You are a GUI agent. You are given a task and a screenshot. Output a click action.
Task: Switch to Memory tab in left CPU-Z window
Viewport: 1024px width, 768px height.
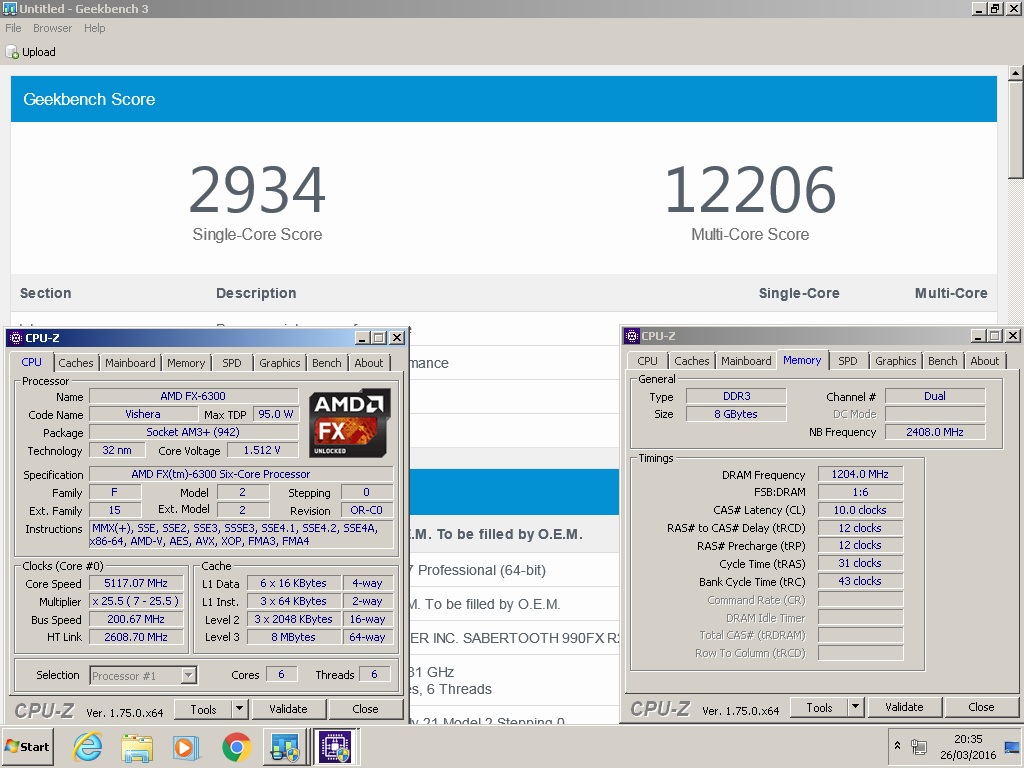(x=185, y=362)
